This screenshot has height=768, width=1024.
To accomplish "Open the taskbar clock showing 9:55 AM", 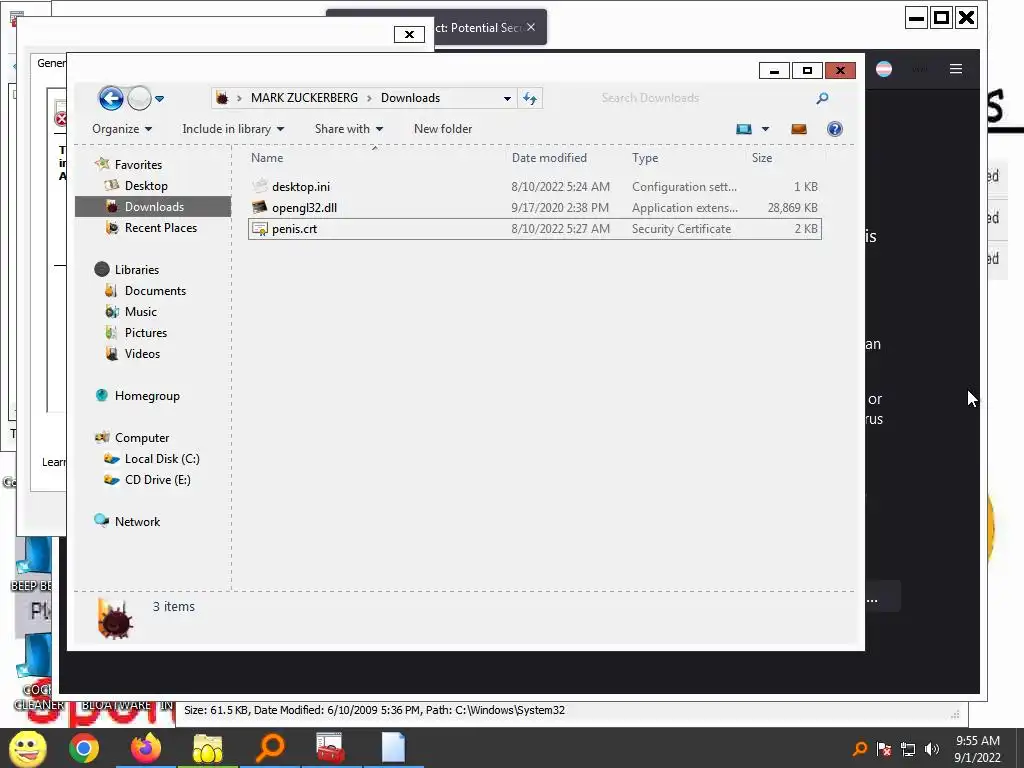I will (978, 749).
